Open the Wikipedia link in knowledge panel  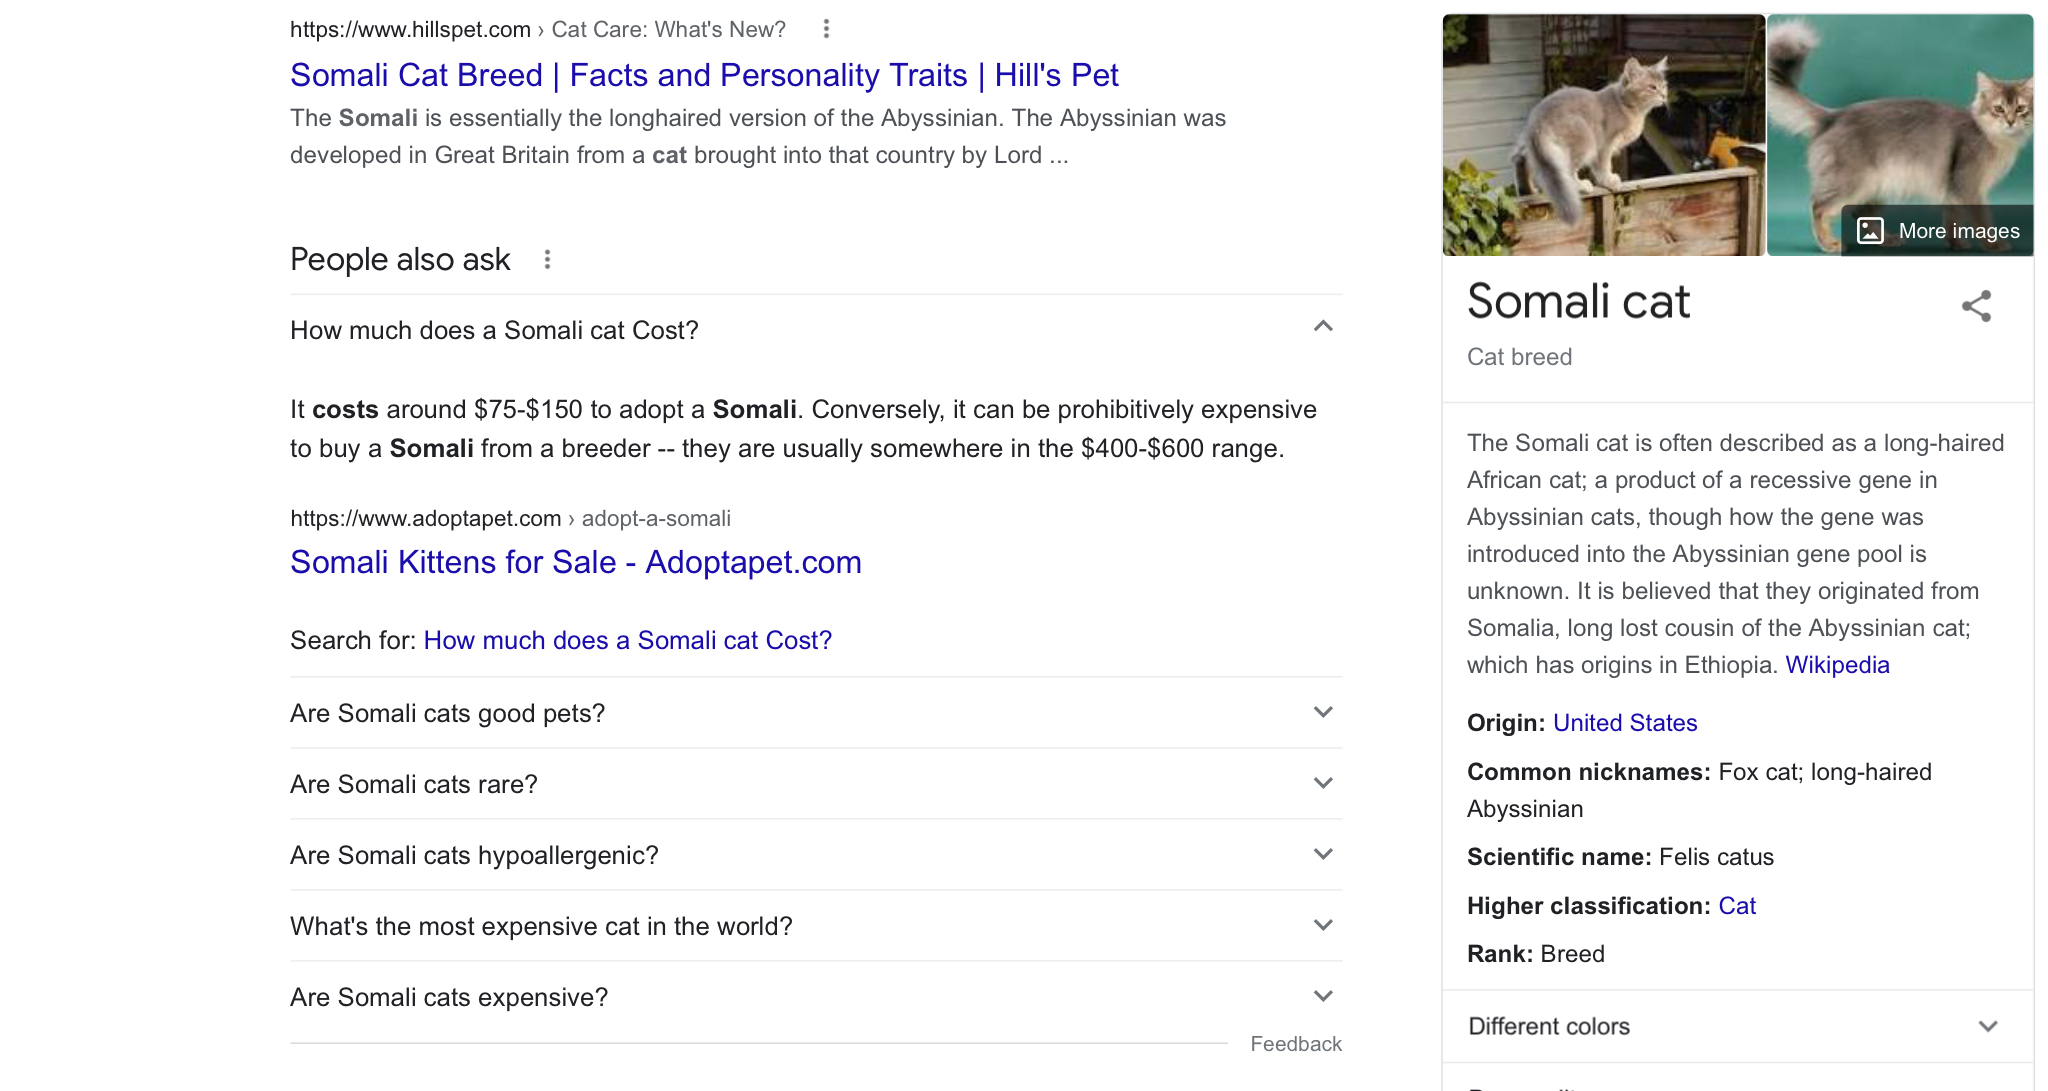click(x=1837, y=665)
